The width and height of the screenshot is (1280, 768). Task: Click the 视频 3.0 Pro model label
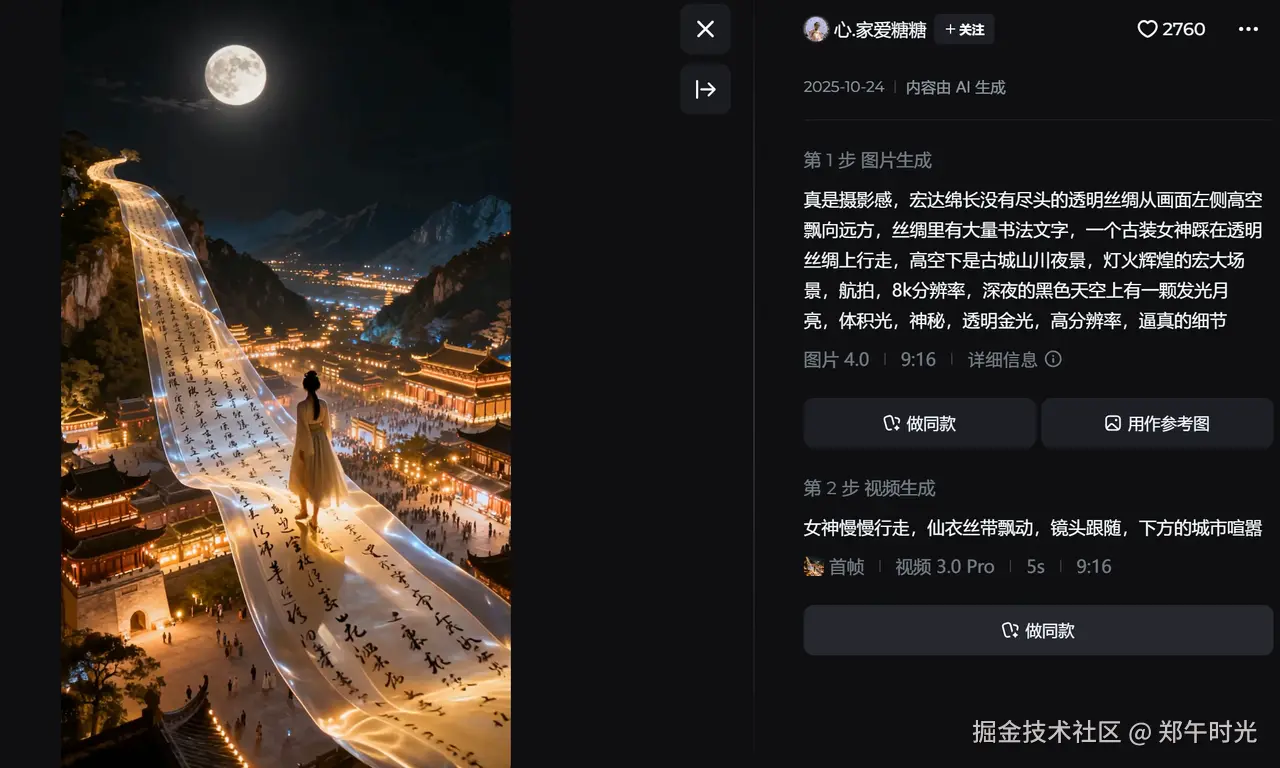click(x=945, y=566)
